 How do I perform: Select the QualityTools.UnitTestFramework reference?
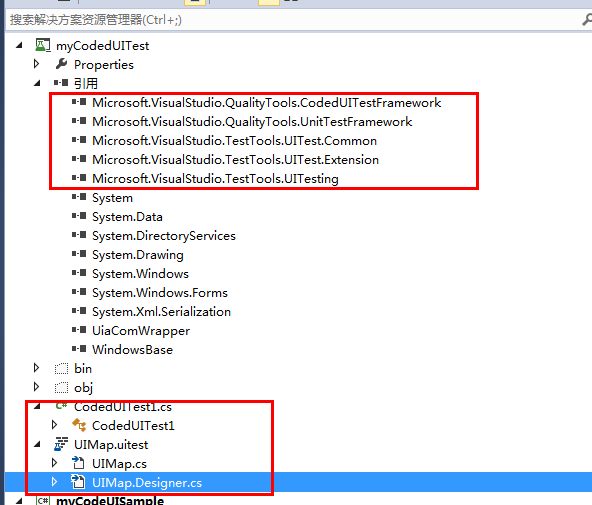252,122
